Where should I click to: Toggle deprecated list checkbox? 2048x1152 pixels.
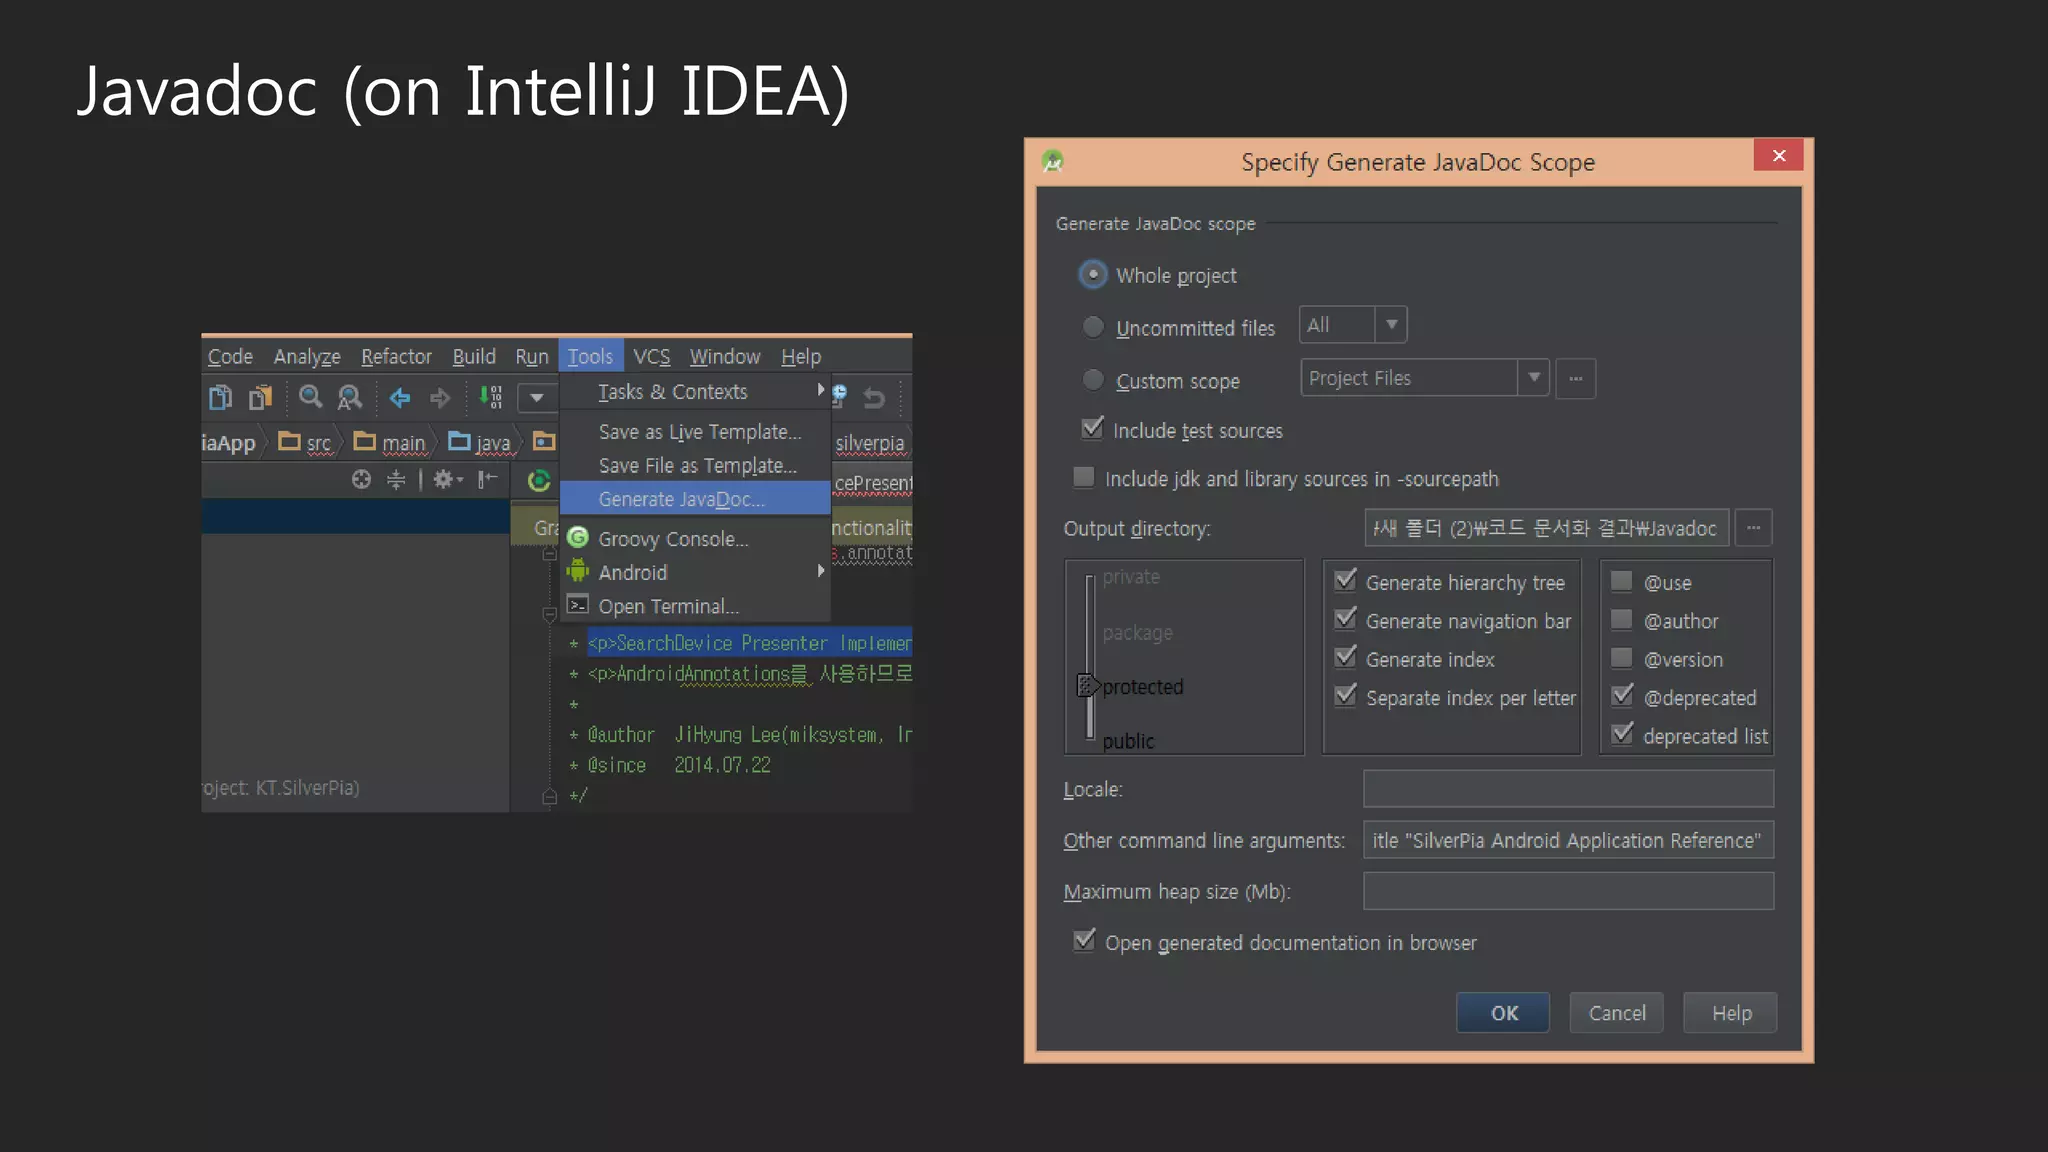pos(1623,733)
